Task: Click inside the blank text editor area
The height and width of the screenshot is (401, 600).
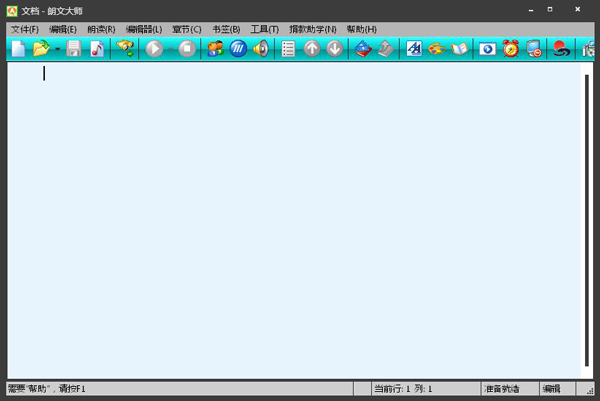Action: (x=294, y=220)
